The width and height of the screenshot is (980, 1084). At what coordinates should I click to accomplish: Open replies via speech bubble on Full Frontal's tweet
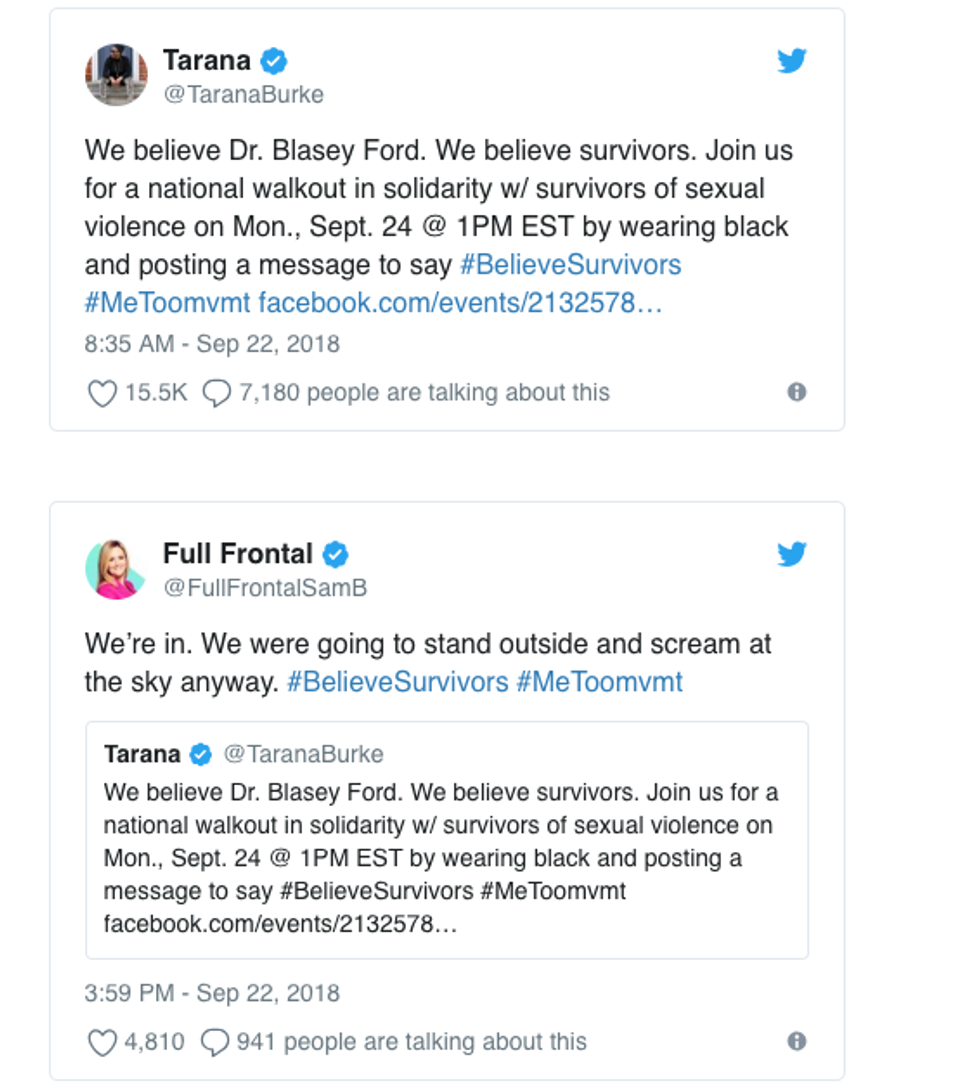pos(215,1043)
